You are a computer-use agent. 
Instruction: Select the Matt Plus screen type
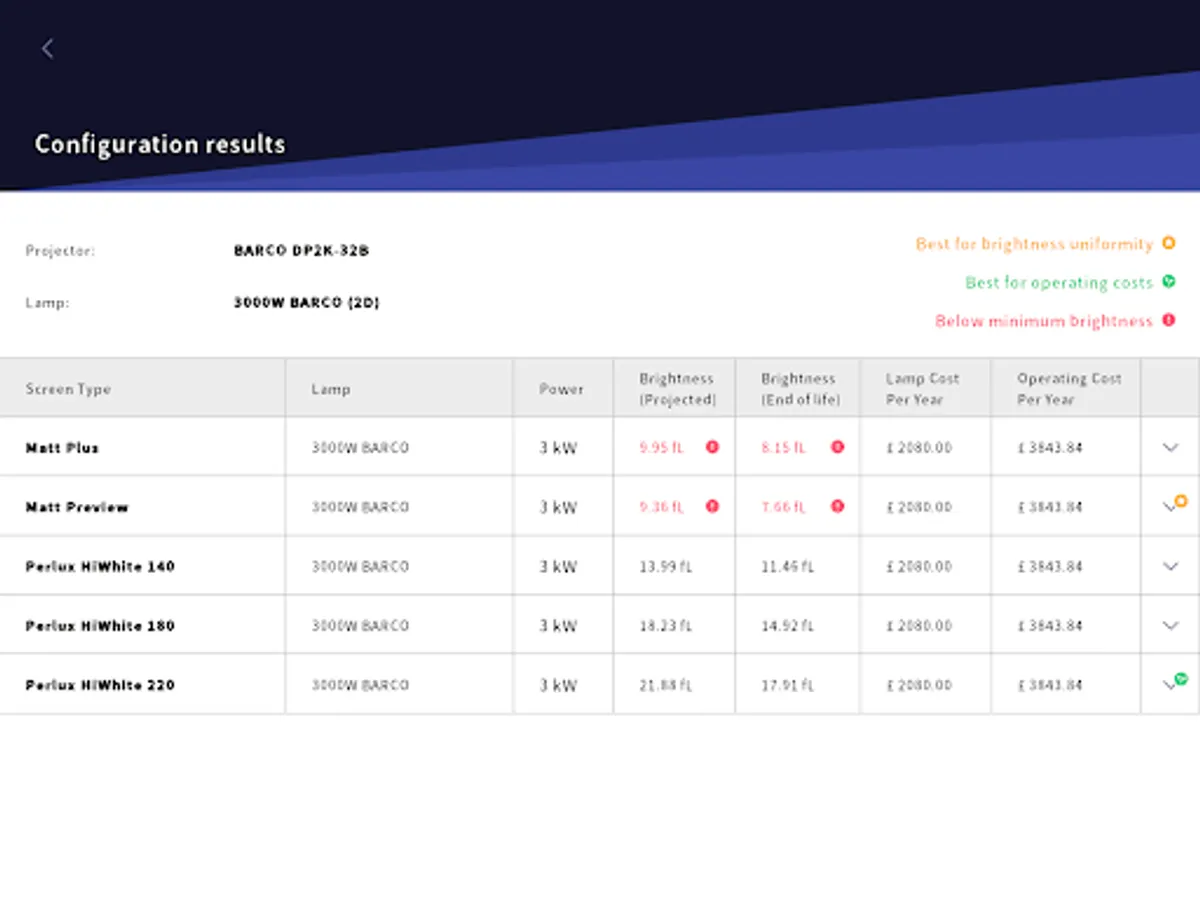pos(62,448)
